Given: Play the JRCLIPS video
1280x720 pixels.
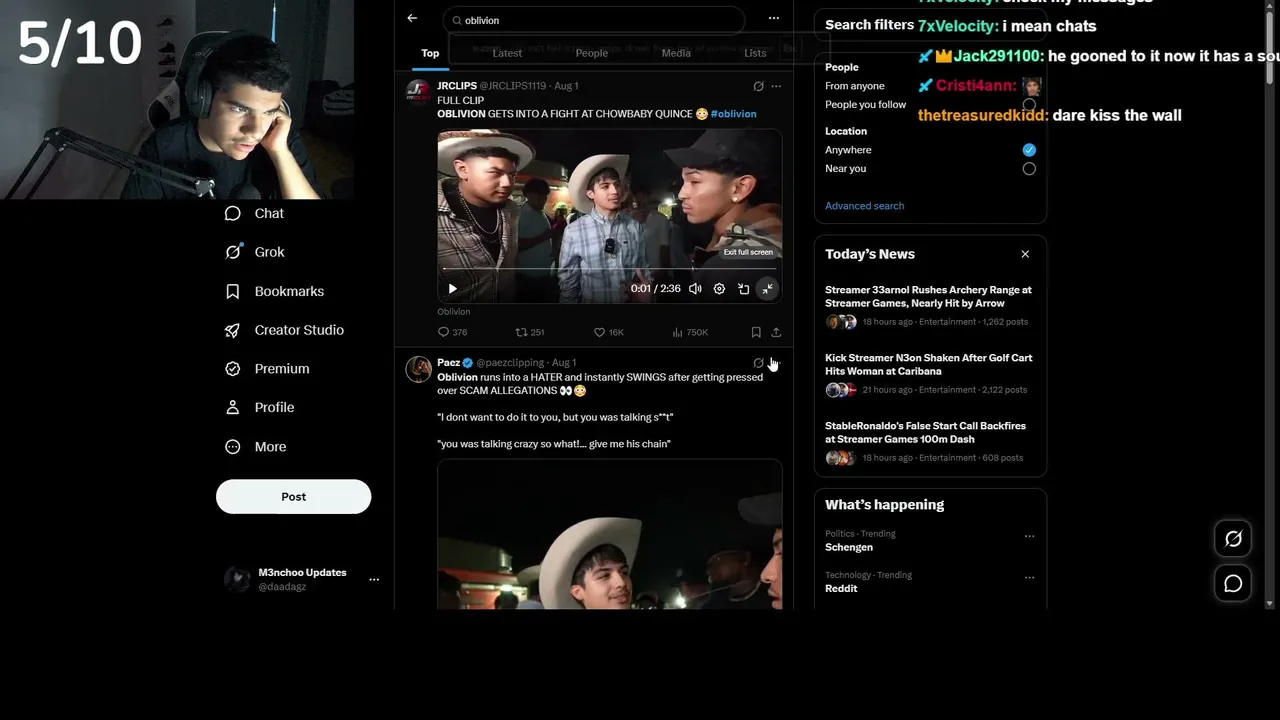Looking at the screenshot, I should pyautogui.click(x=452, y=289).
